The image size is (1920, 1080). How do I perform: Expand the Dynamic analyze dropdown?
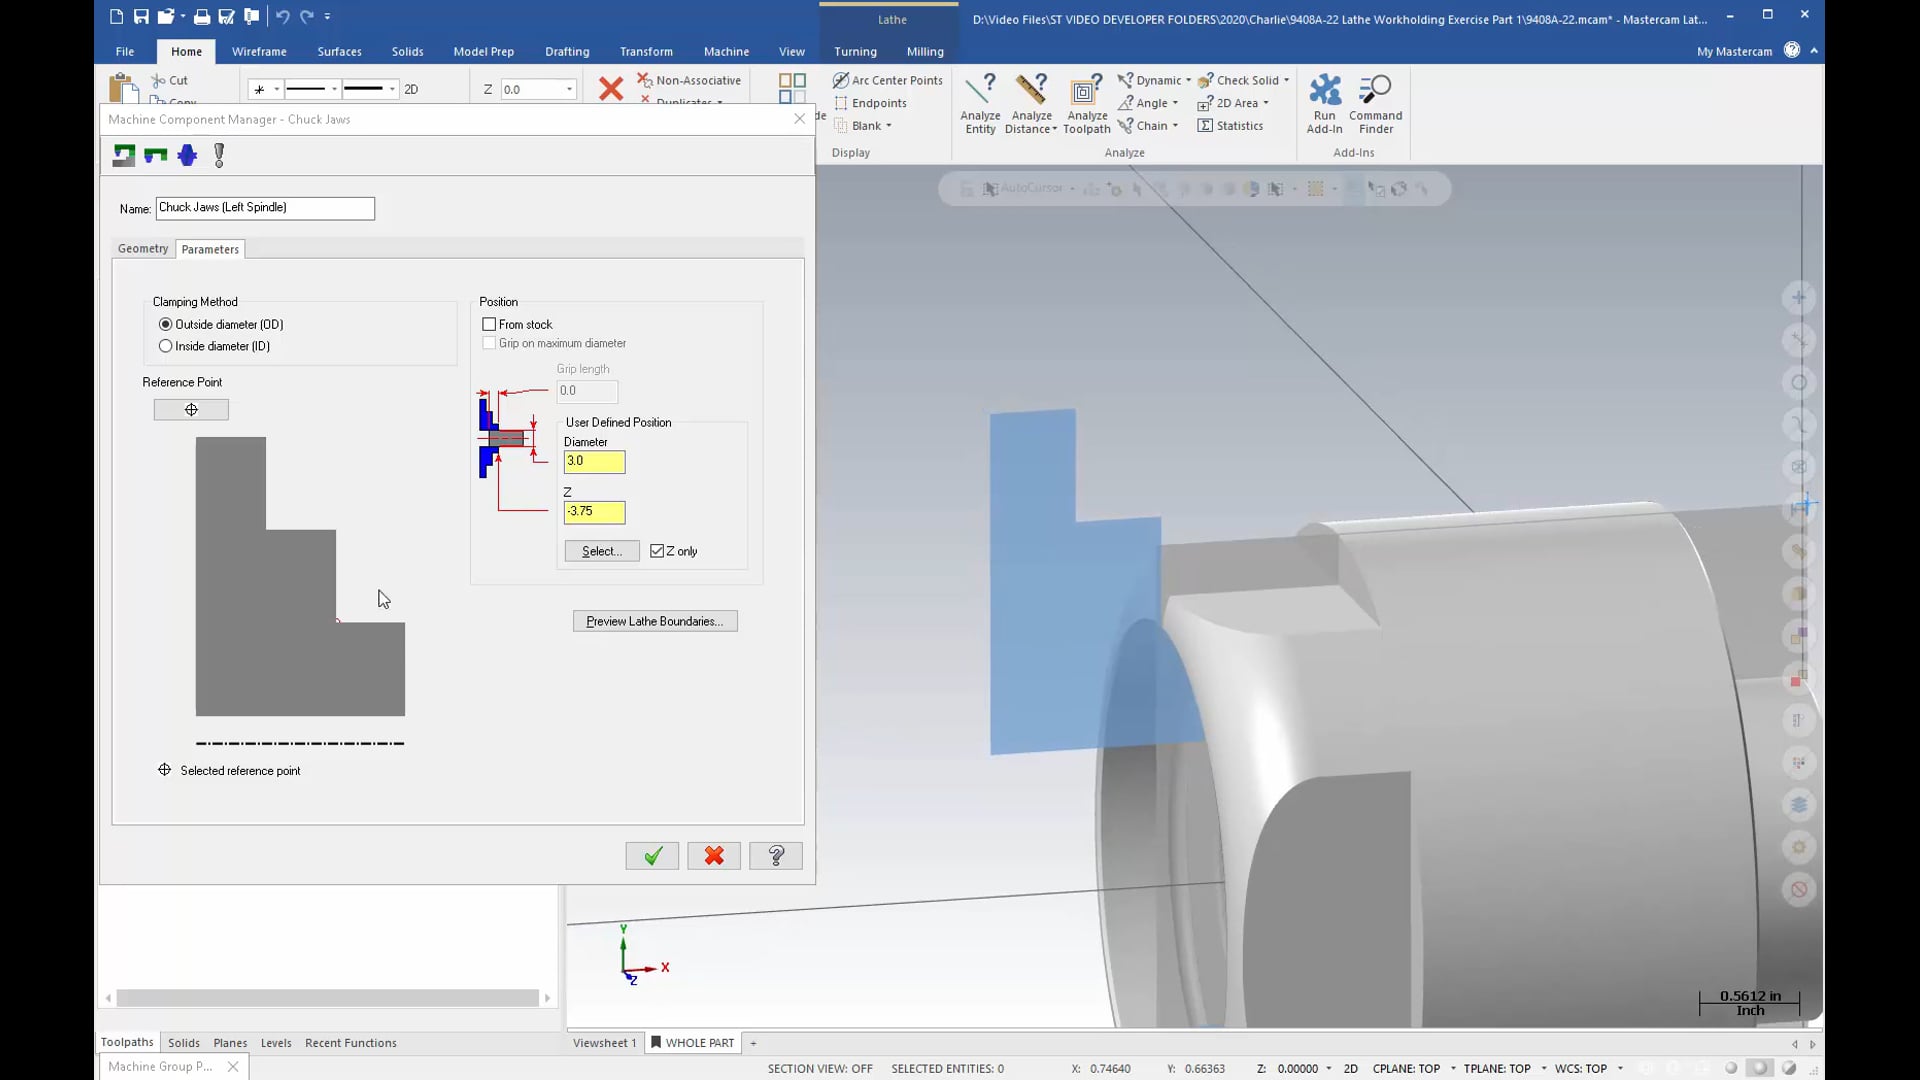tap(1188, 80)
